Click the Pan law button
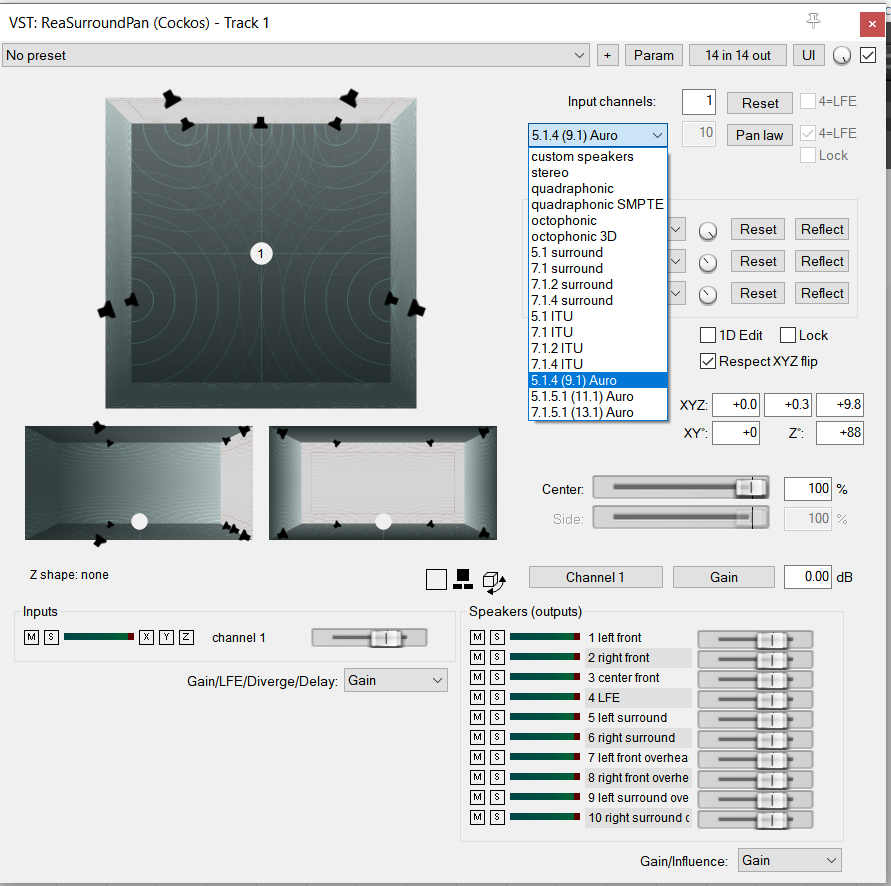The image size is (891, 886). (x=760, y=135)
